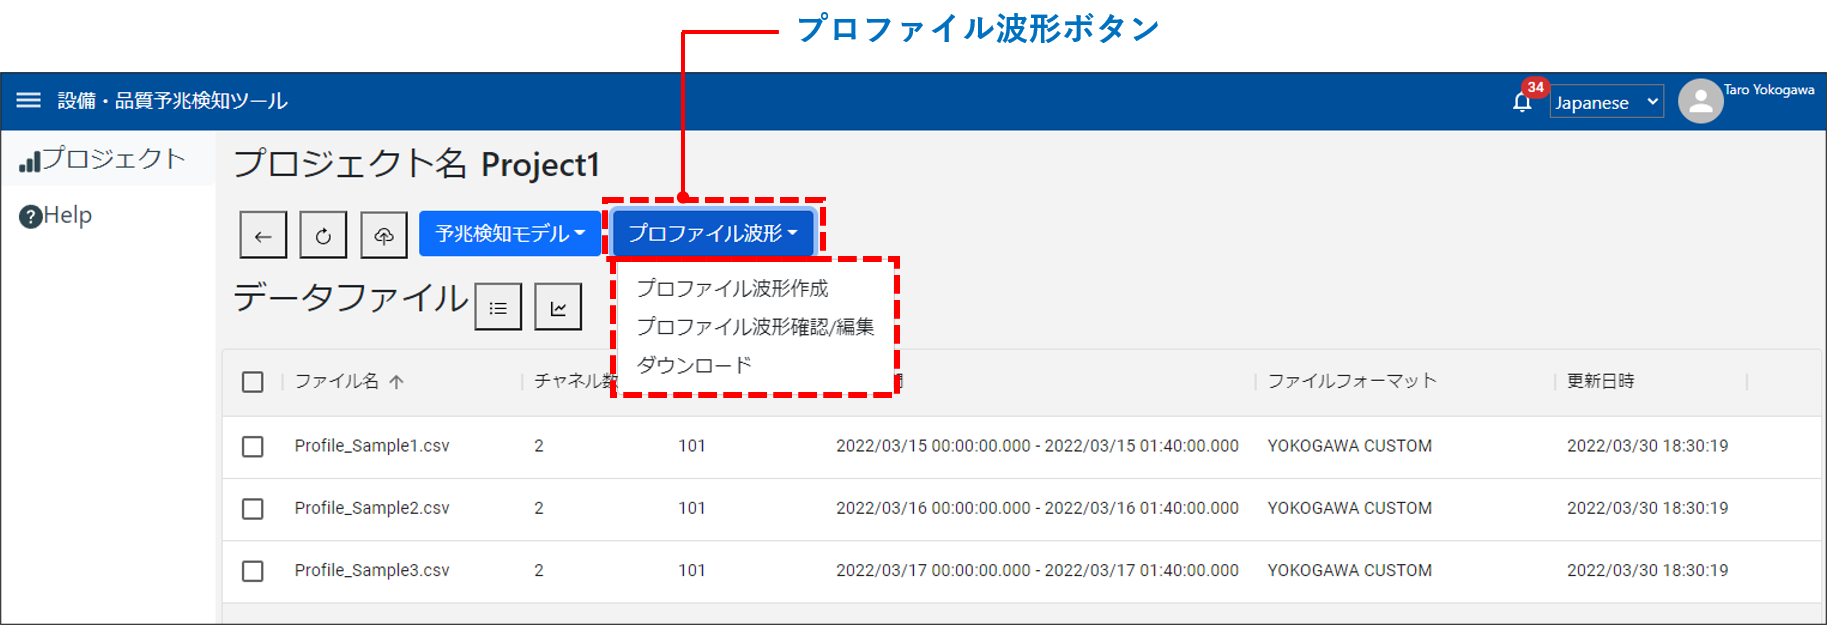Collapse the プロファイル波形 dropdown button
Screen dimensions: 1827x625
pos(713,233)
